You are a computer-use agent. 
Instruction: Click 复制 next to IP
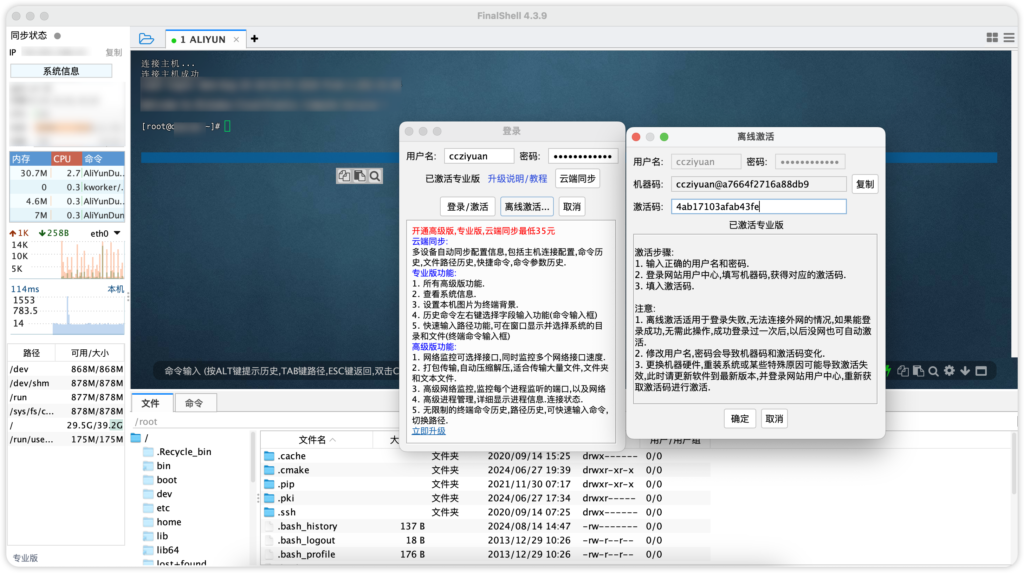point(114,52)
